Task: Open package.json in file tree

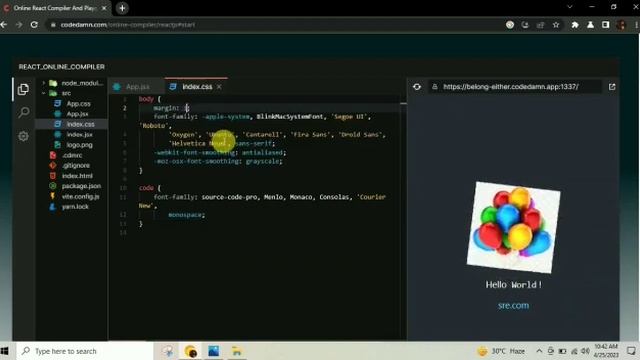Action: tap(81, 186)
